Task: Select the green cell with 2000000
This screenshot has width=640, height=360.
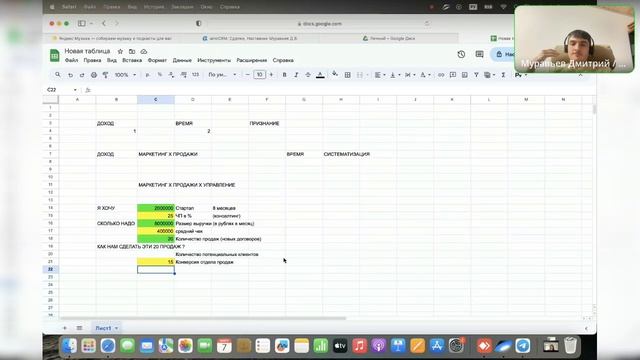Action: [156, 208]
